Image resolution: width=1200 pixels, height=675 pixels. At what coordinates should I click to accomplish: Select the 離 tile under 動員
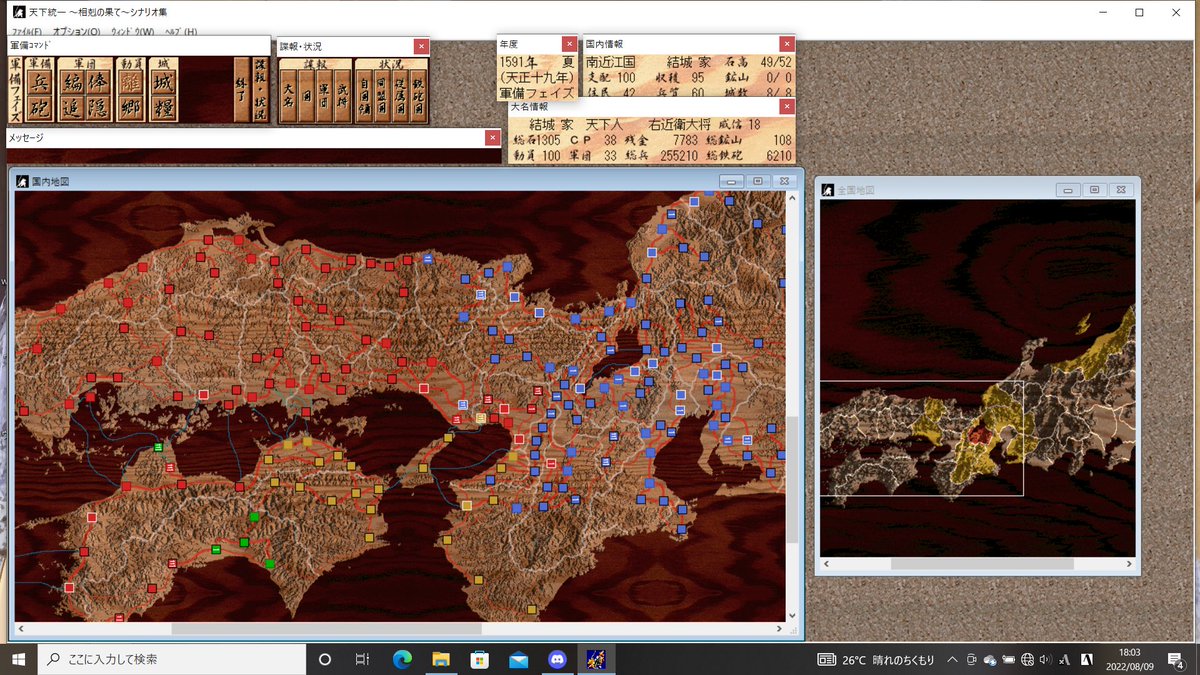click(x=131, y=82)
